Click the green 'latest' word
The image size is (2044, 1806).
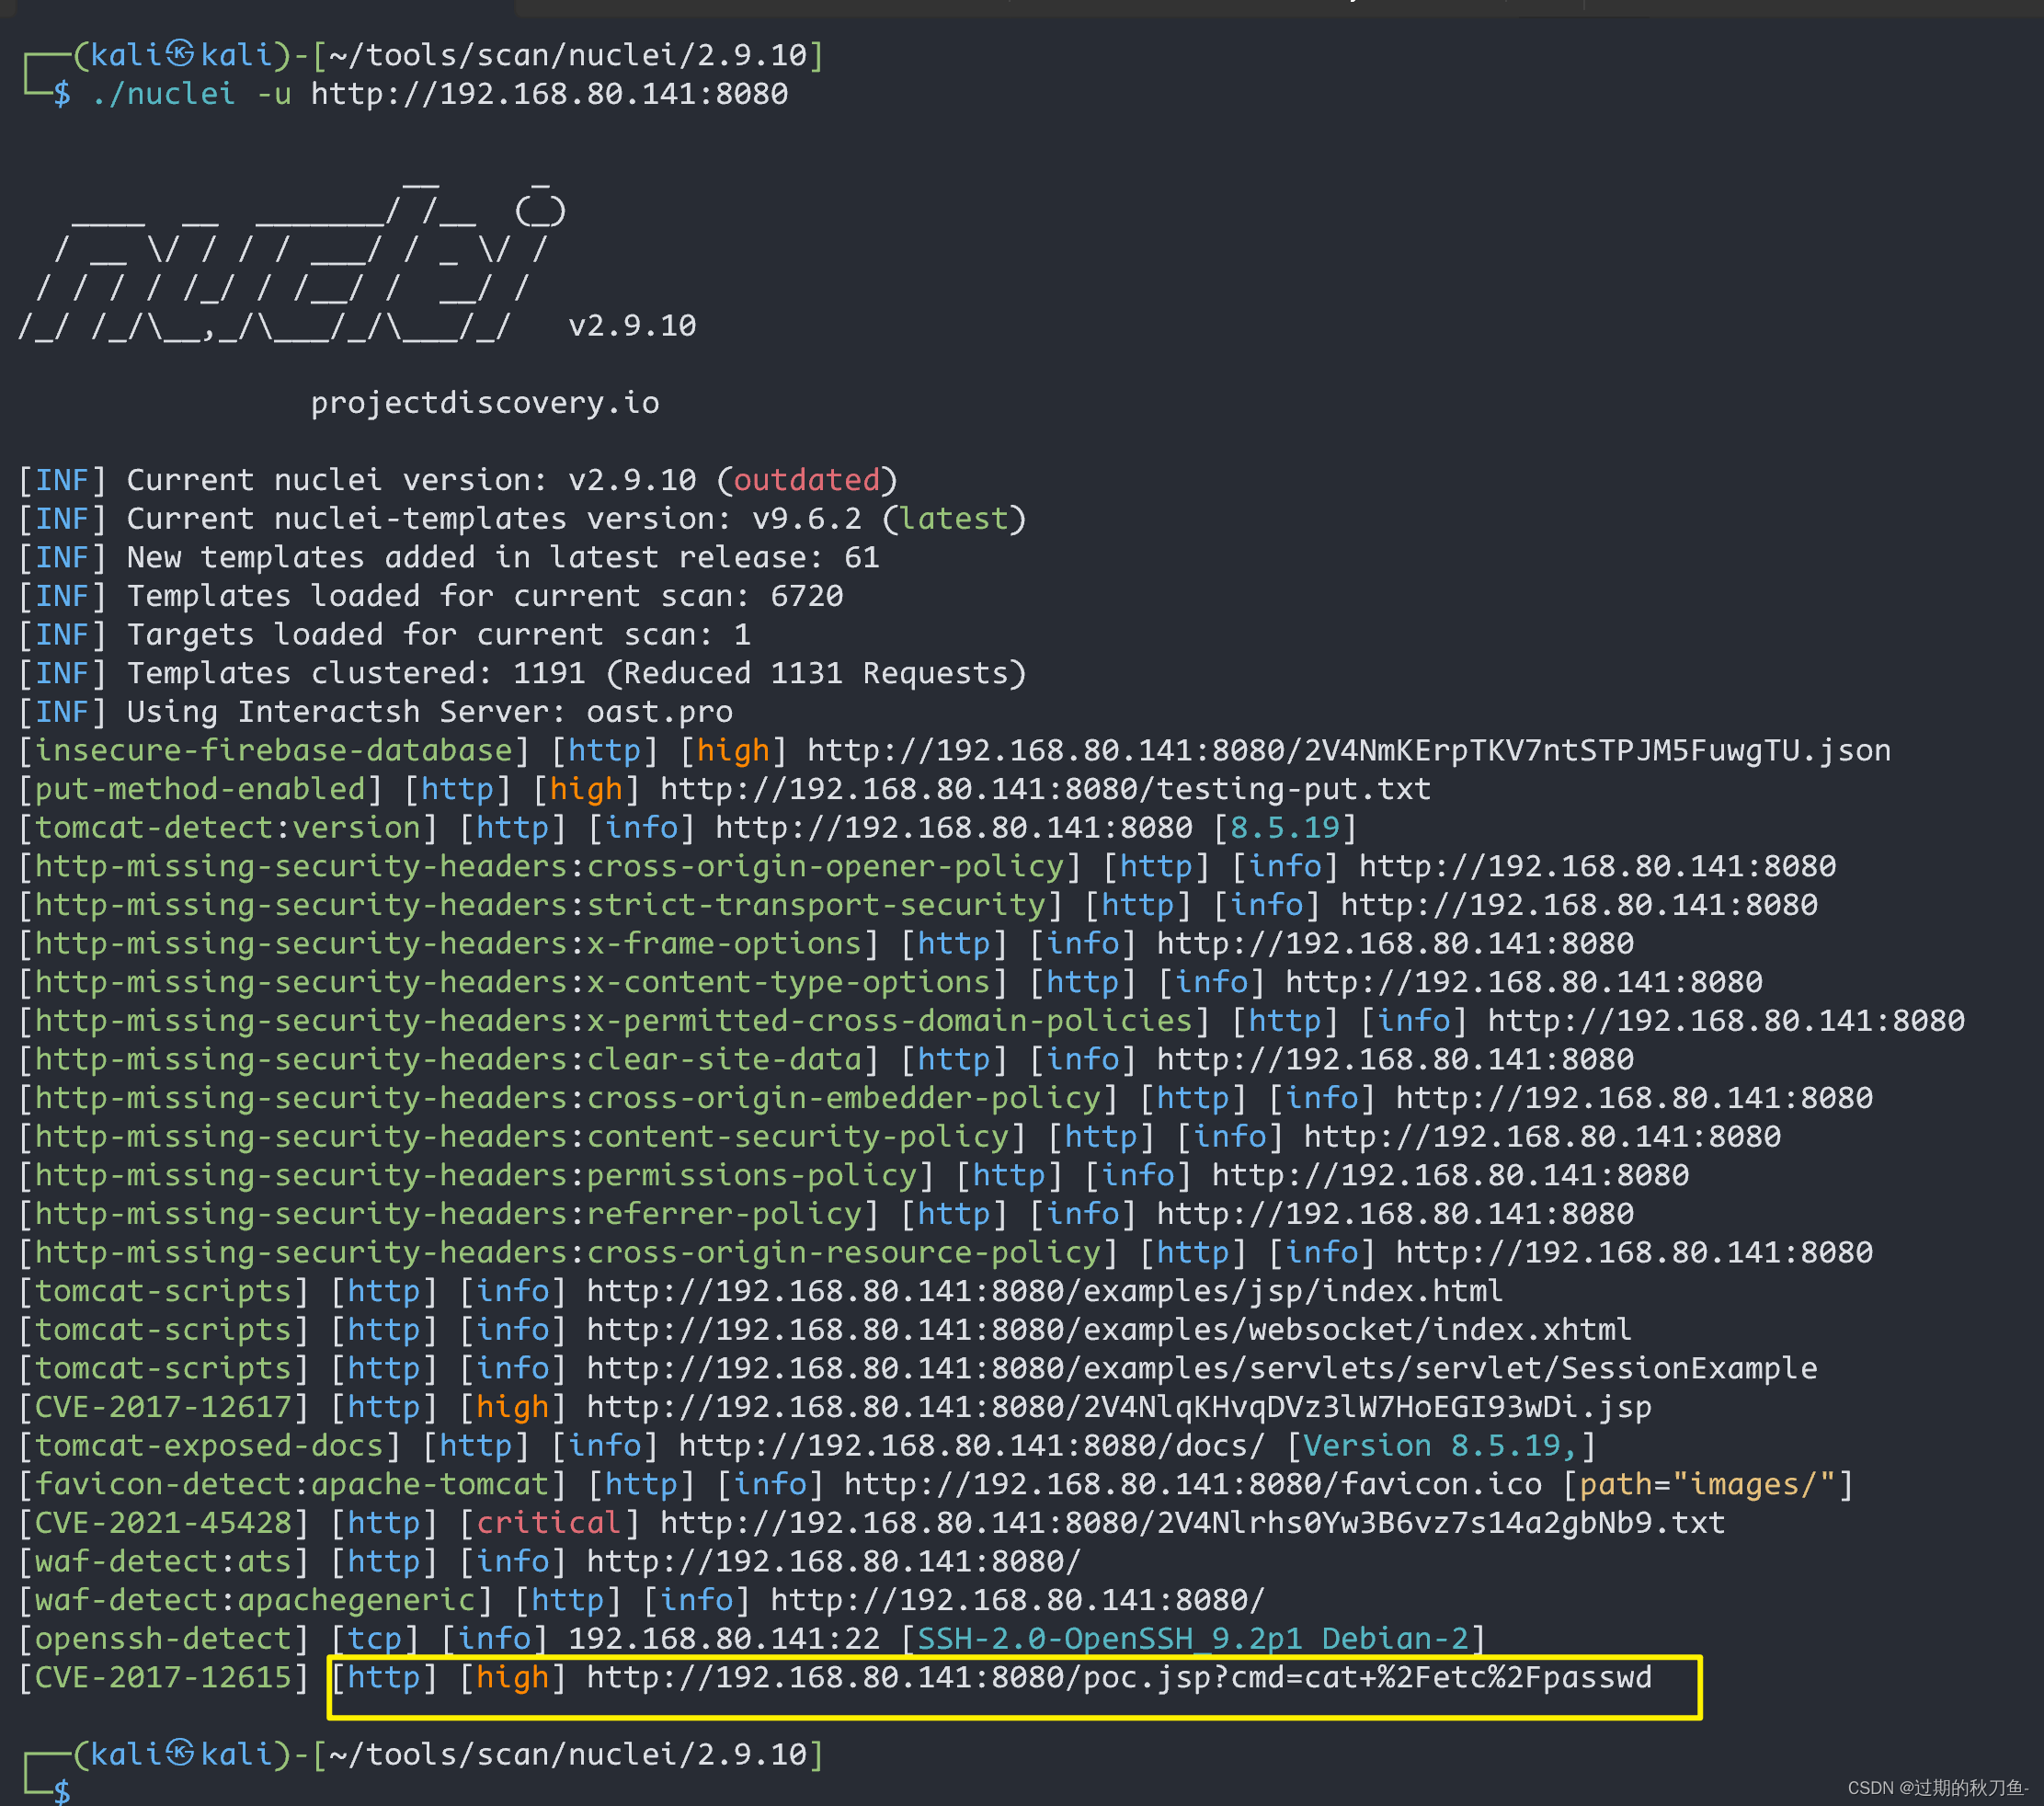point(954,519)
